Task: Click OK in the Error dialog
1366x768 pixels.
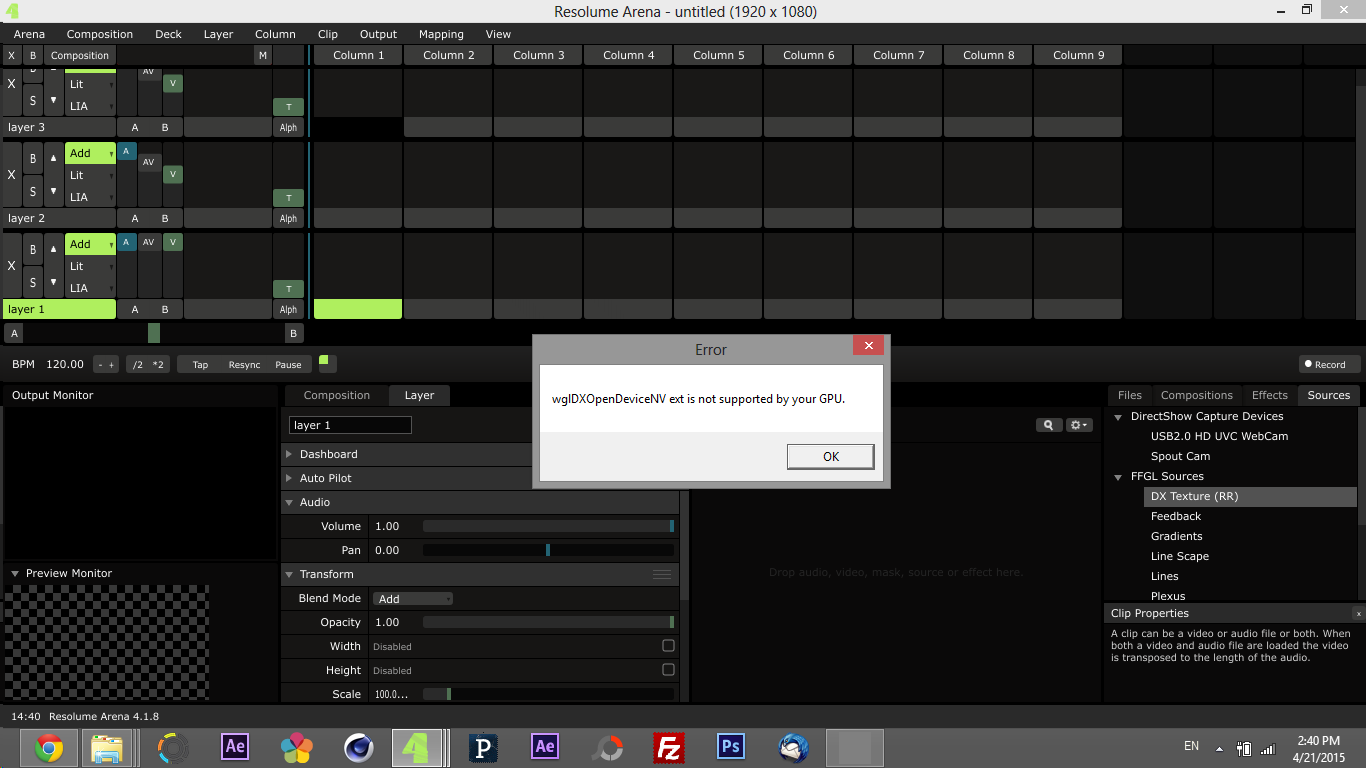Action: pyautogui.click(x=830, y=456)
